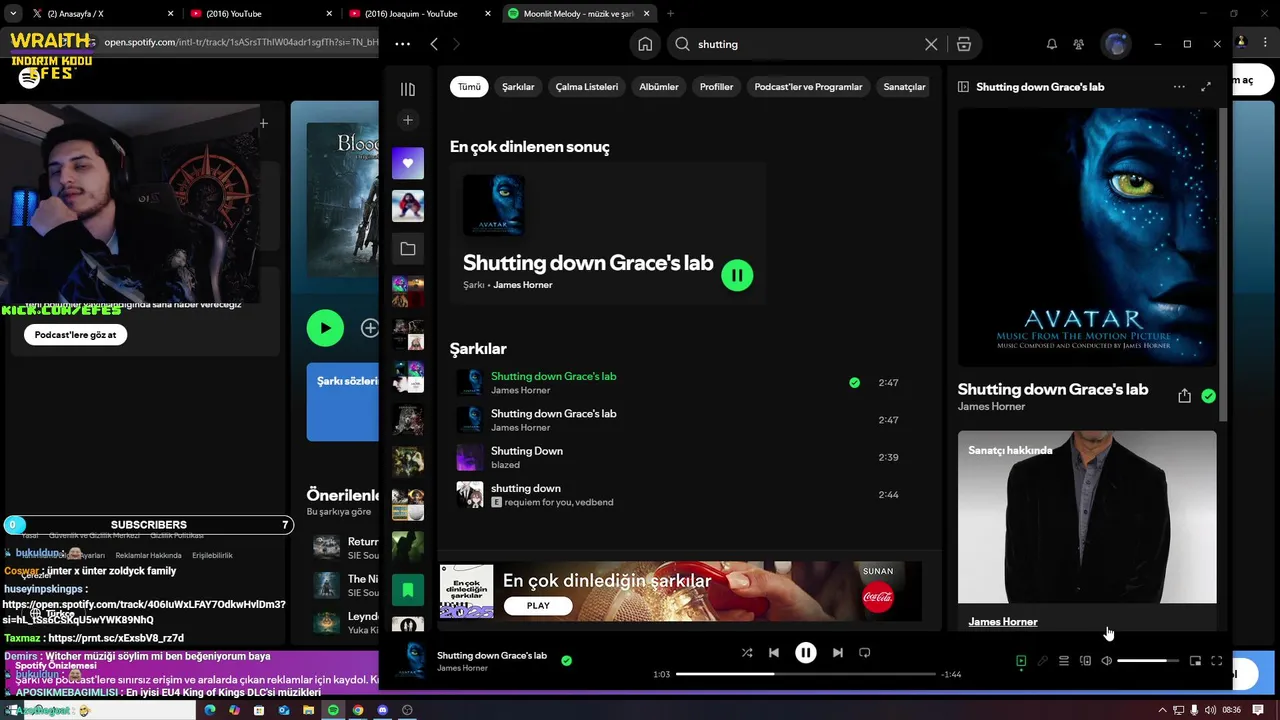Open James Horner link in artist card
The width and height of the screenshot is (1280, 720).
(x=1003, y=622)
